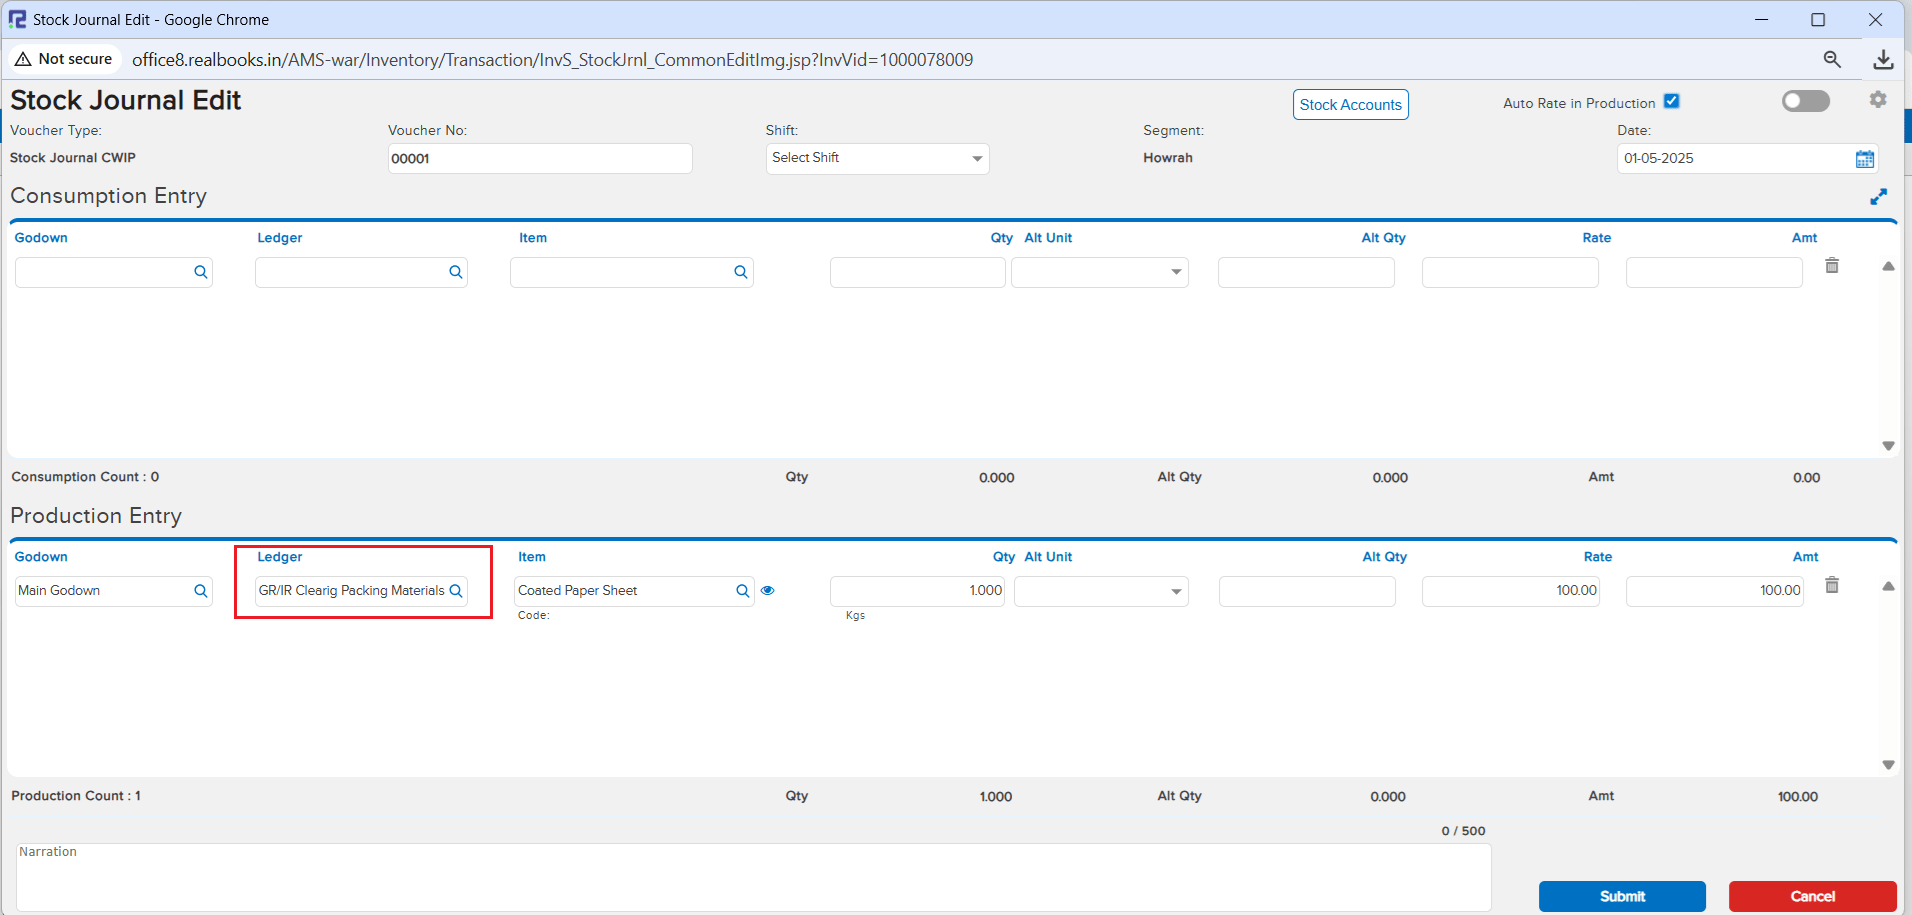Viewport: 1912px width, 915px height.
Task: Click the Stock Accounts button
Action: coord(1350,105)
